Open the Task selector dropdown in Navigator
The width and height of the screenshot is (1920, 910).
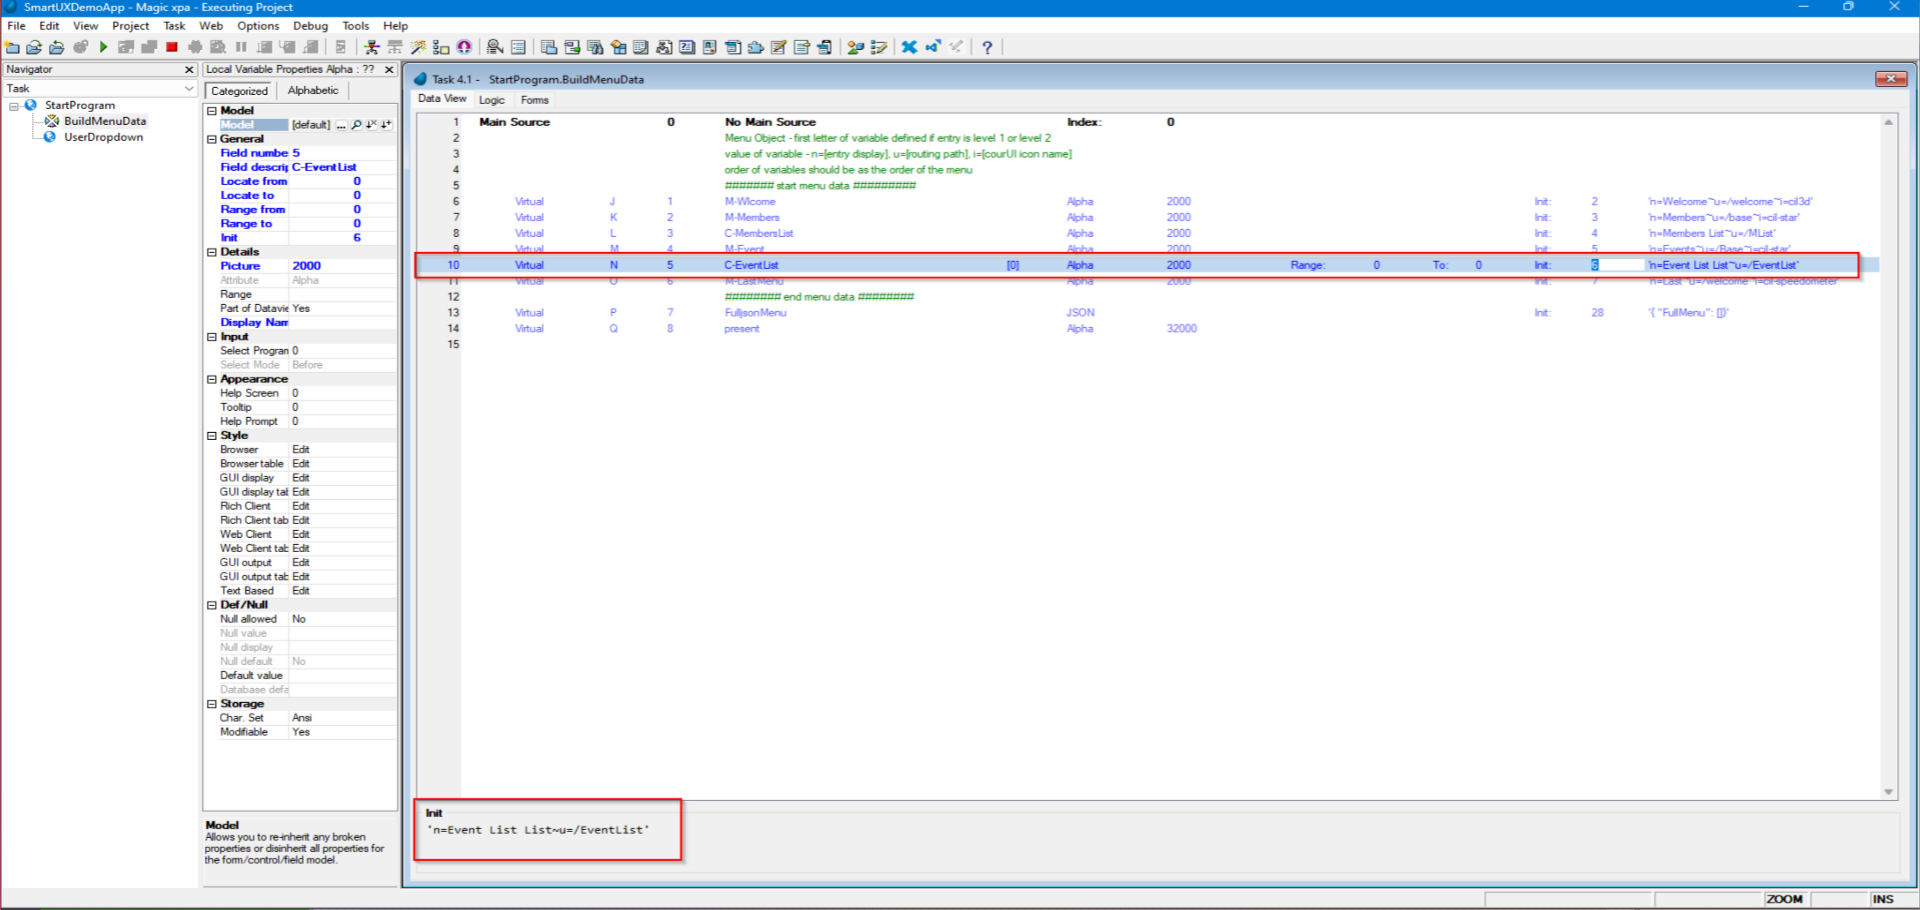[x=190, y=88]
